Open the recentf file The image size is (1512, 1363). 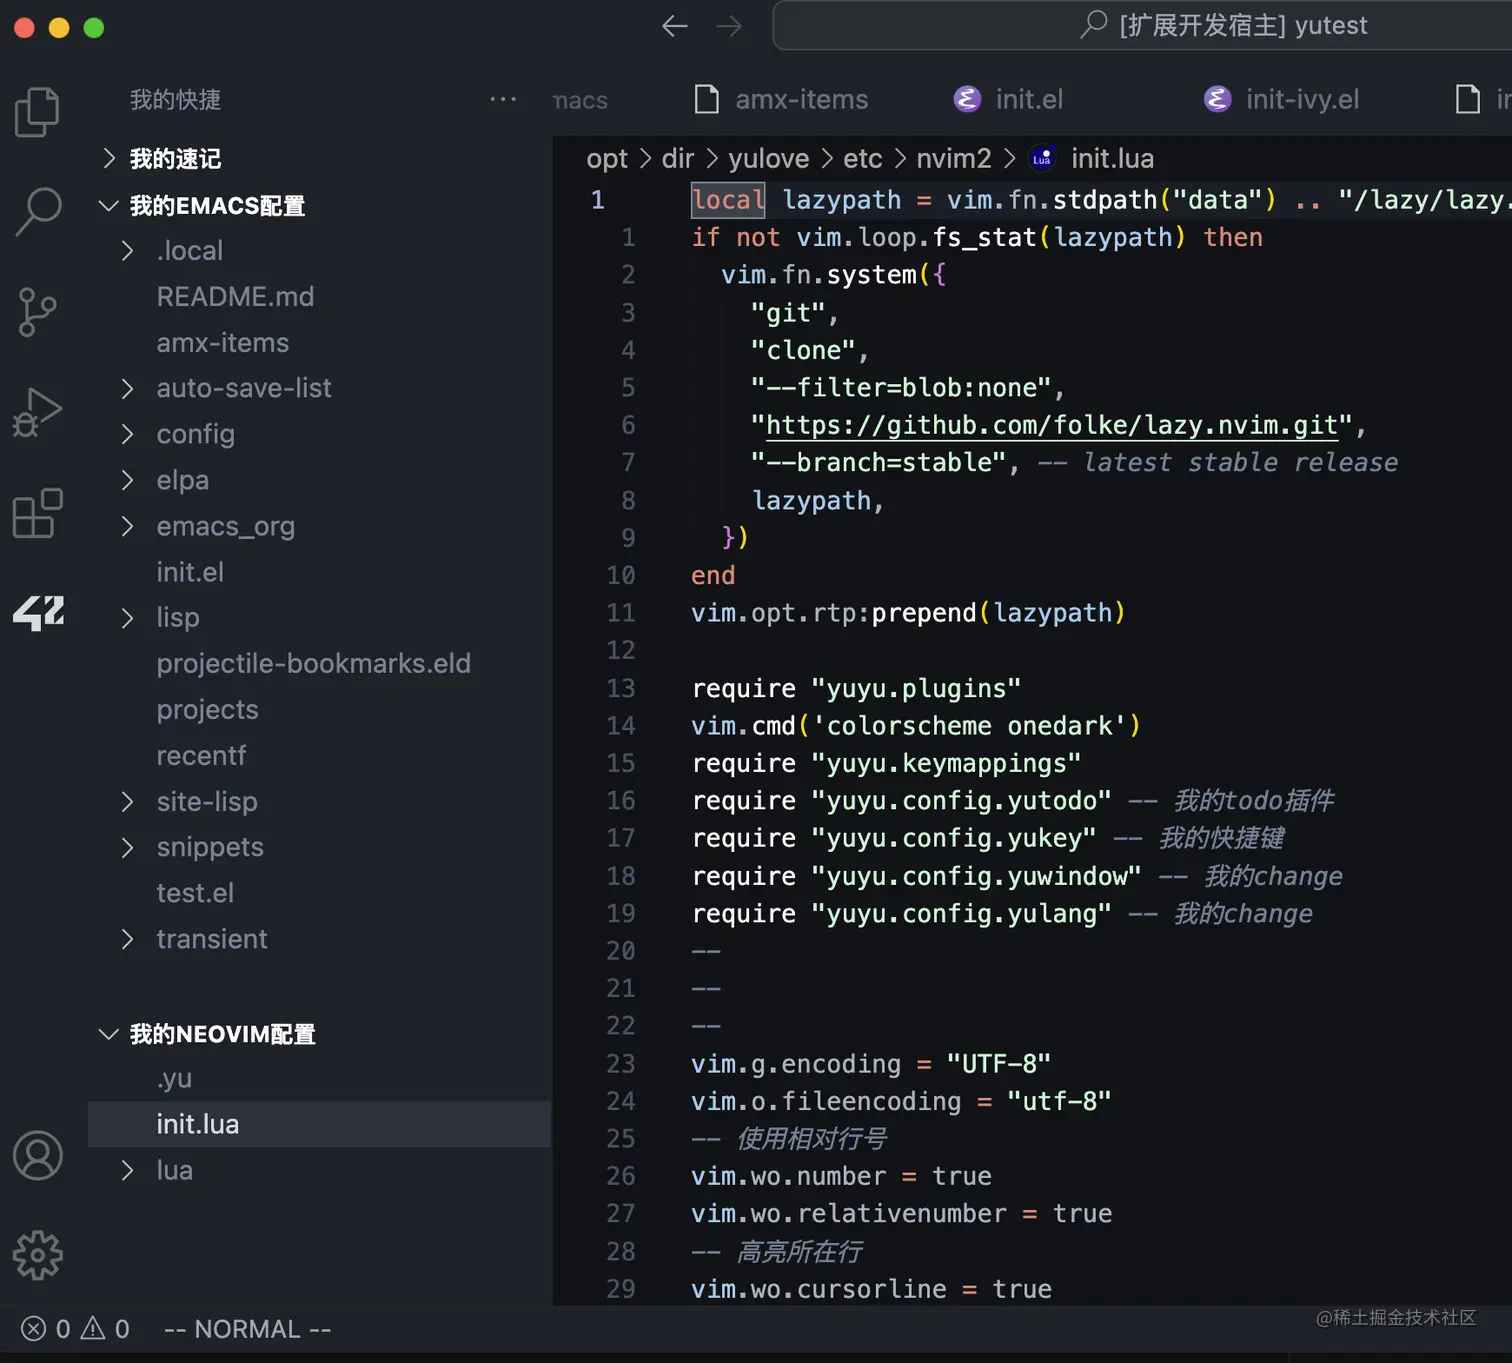pyautogui.click(x=201, y=756)
